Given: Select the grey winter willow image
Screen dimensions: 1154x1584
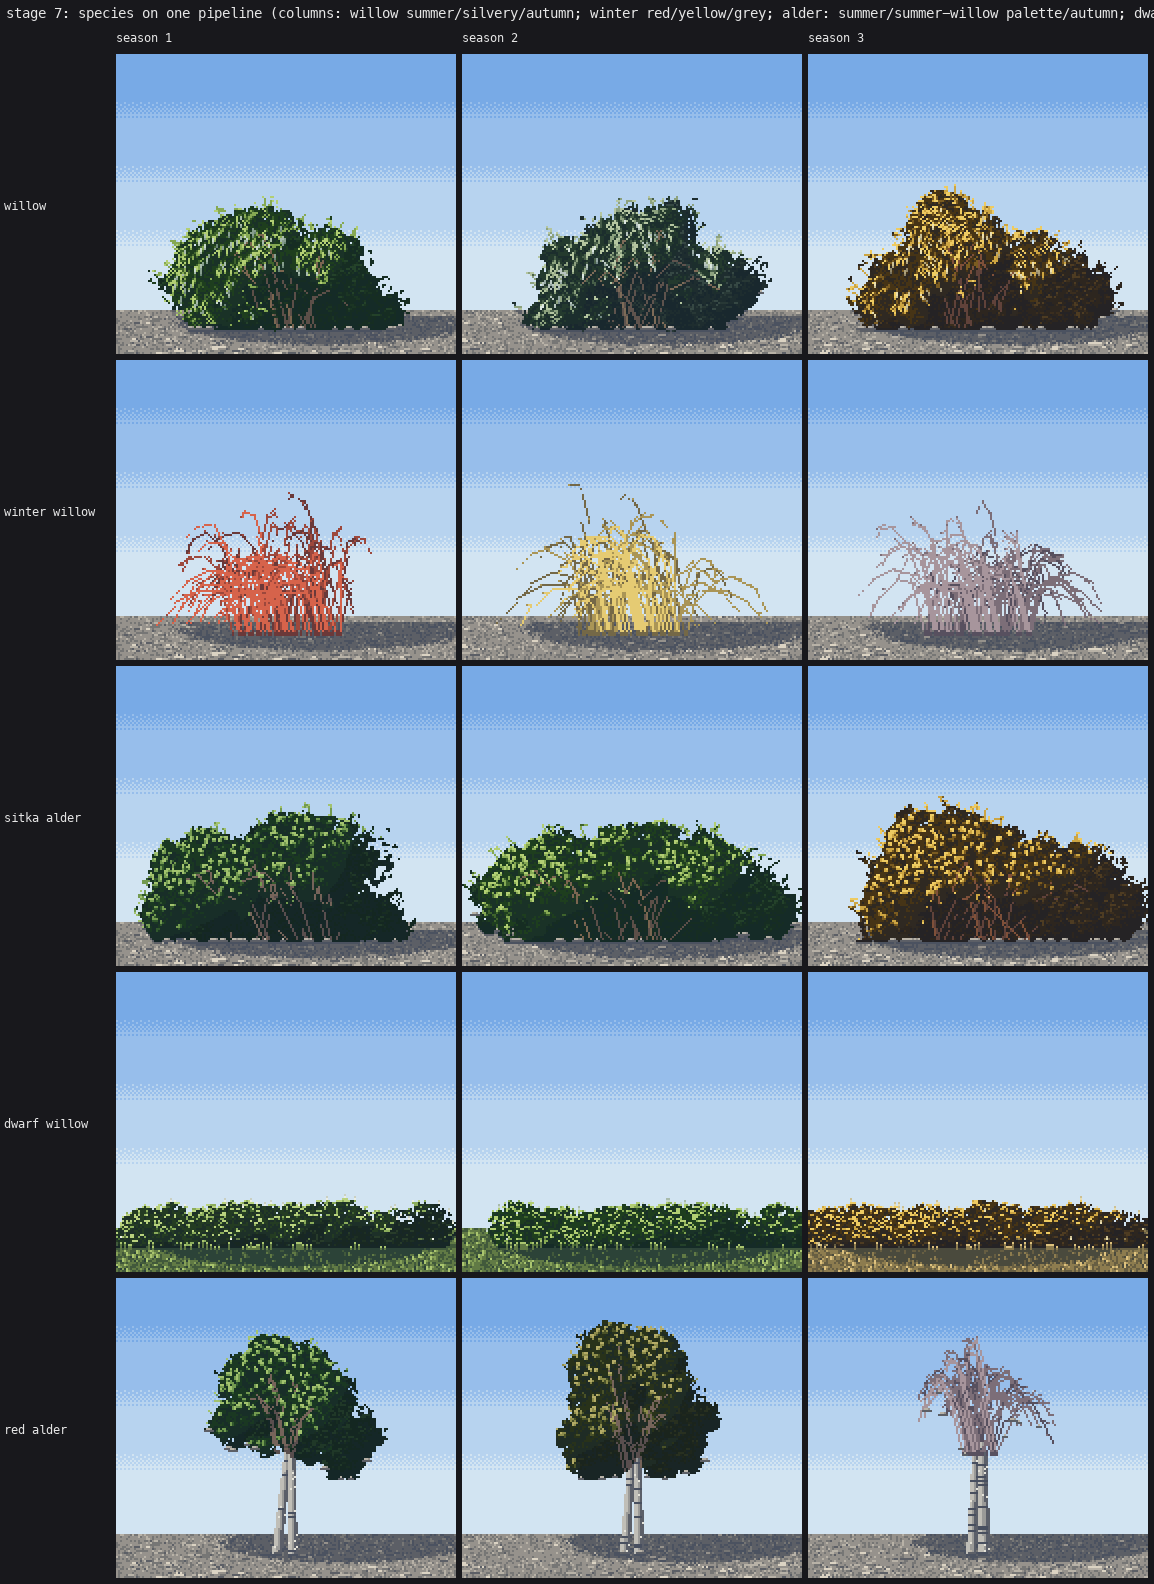Looking at the screenshot, I should click(978, 510).
